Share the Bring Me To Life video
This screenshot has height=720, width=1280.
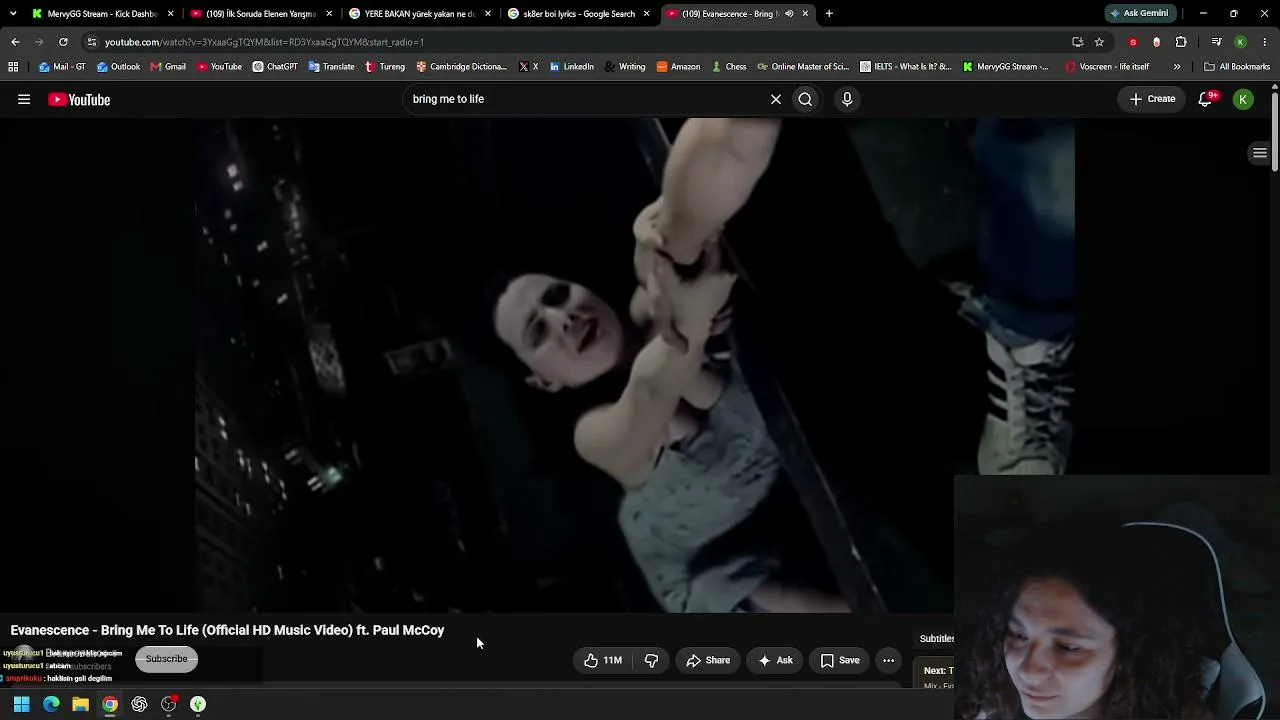[708, 660]
